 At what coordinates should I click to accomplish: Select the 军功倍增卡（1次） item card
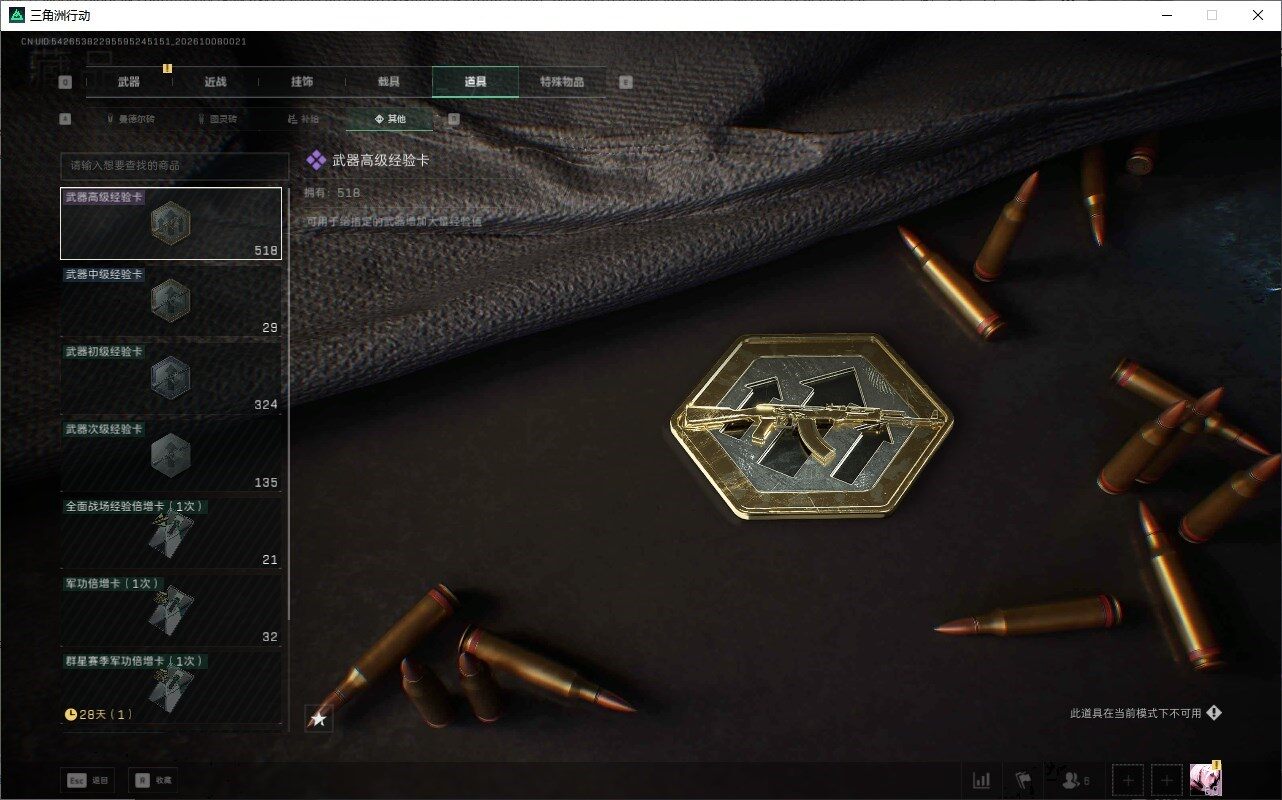point(171,610)
